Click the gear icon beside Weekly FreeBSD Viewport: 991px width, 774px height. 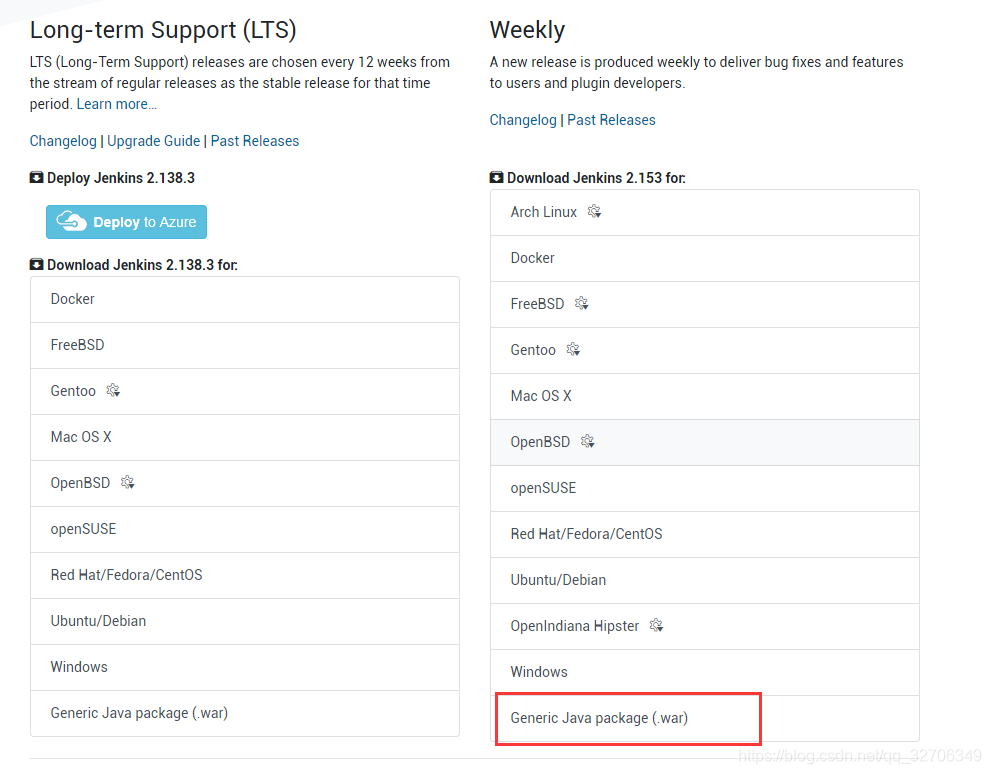(x=581, y=304)
